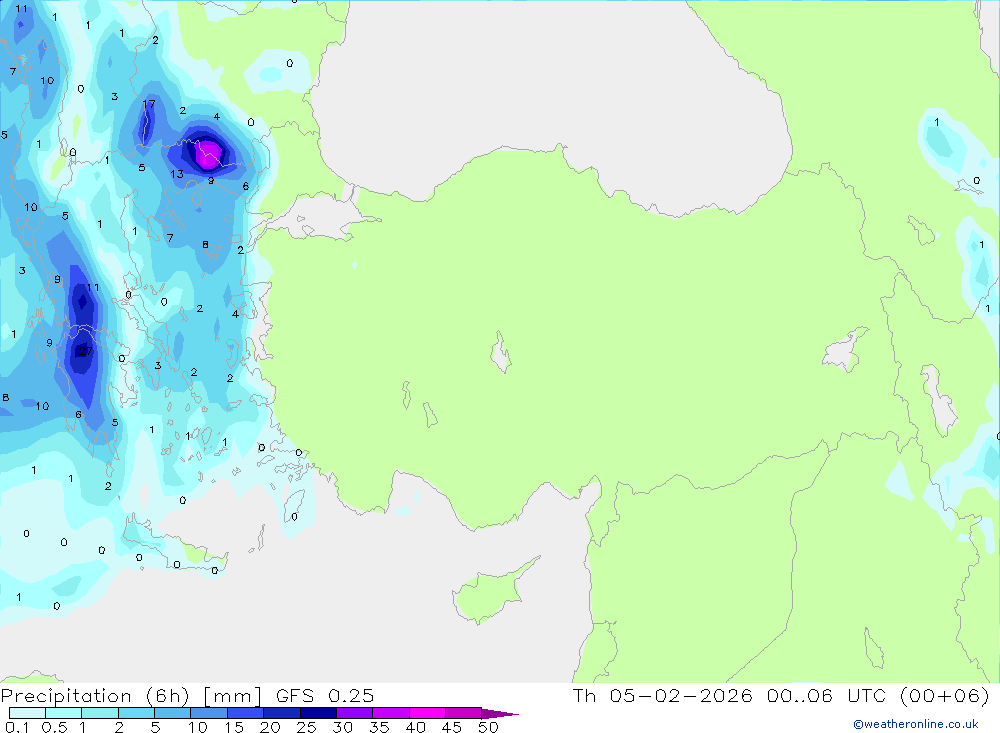Select the 35–40 mm legend color swatch

[391, 713]
